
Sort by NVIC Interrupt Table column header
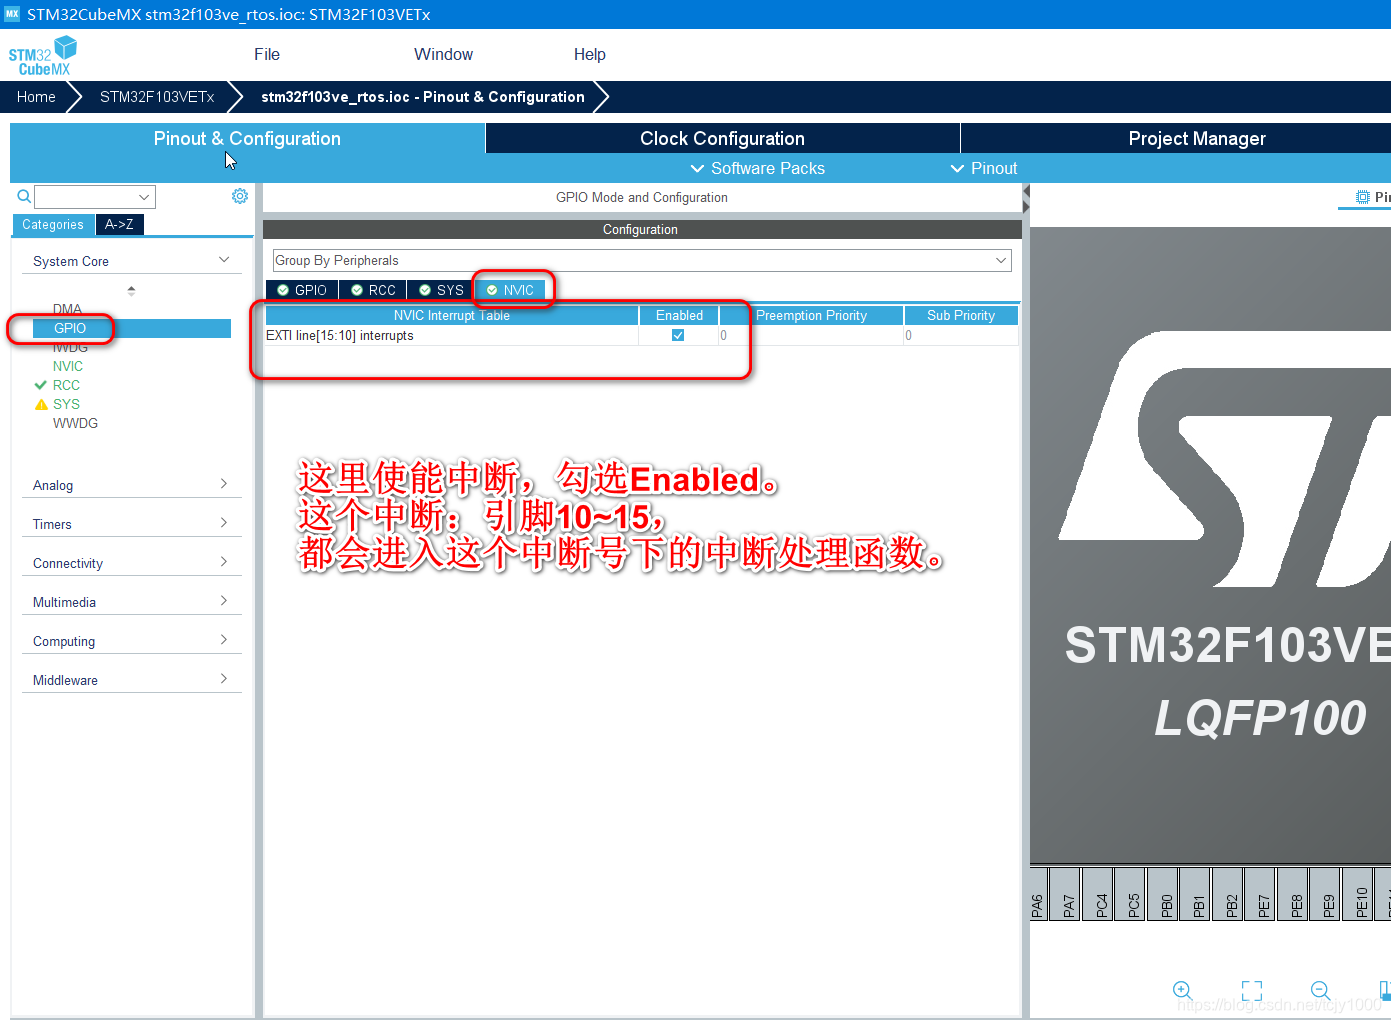tap(451, 315)
